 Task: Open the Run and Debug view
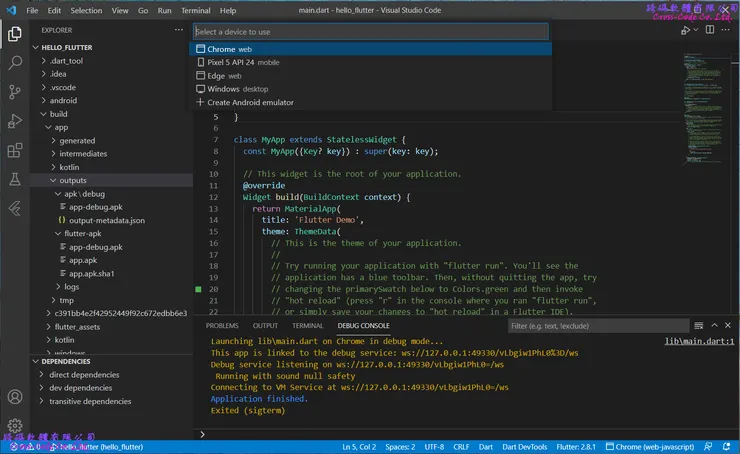[15, 121]
